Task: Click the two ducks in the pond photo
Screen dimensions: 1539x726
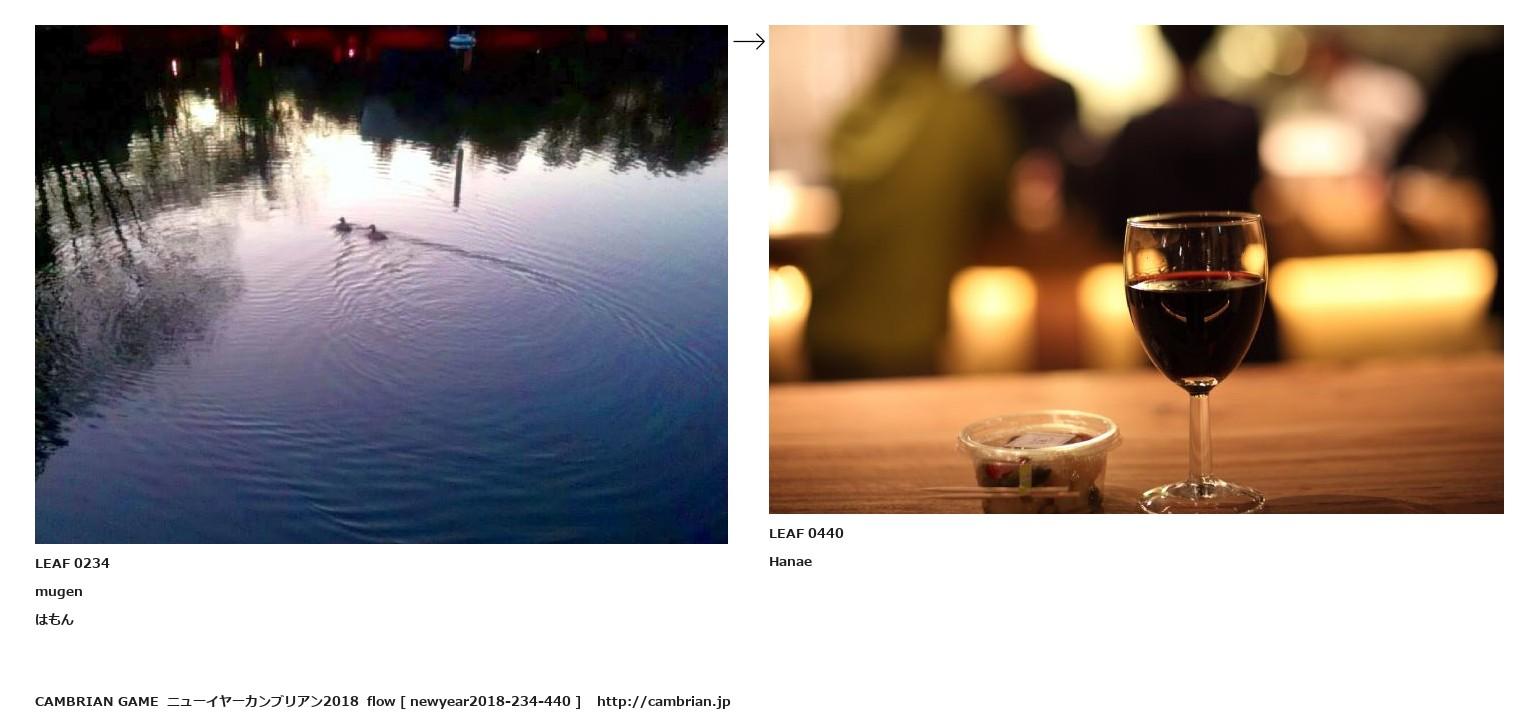Action: [x=360, y=229]
